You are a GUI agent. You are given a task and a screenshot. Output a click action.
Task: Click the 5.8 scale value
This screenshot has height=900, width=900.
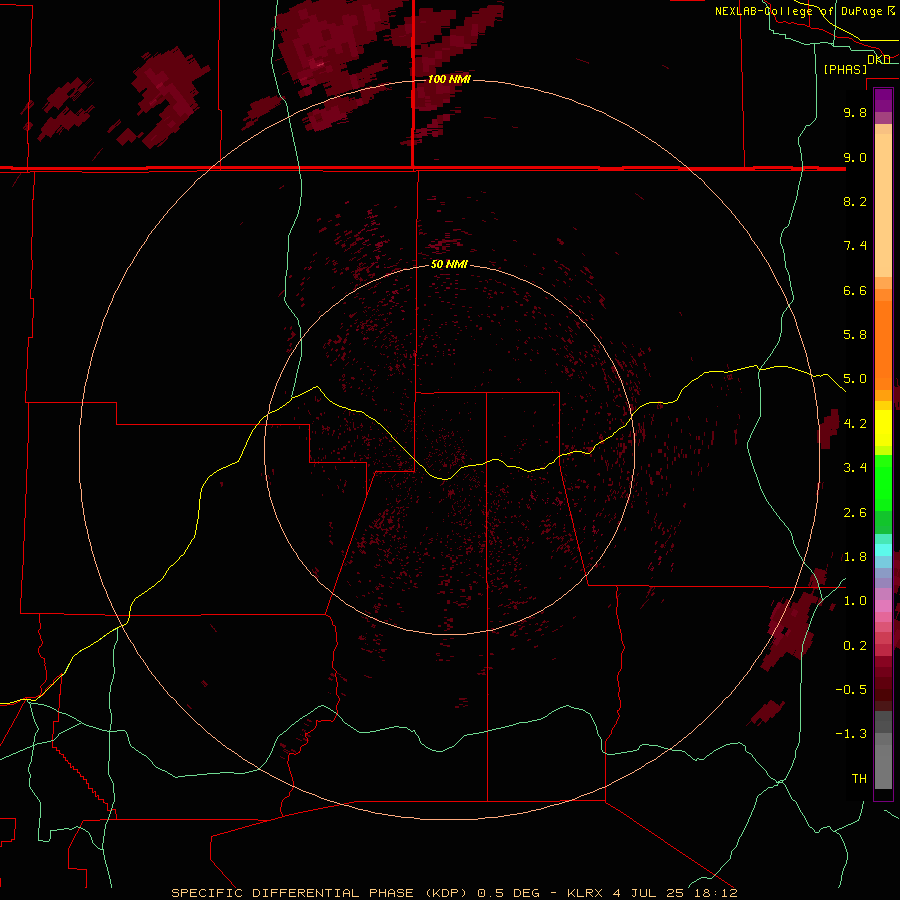[855, 335]
